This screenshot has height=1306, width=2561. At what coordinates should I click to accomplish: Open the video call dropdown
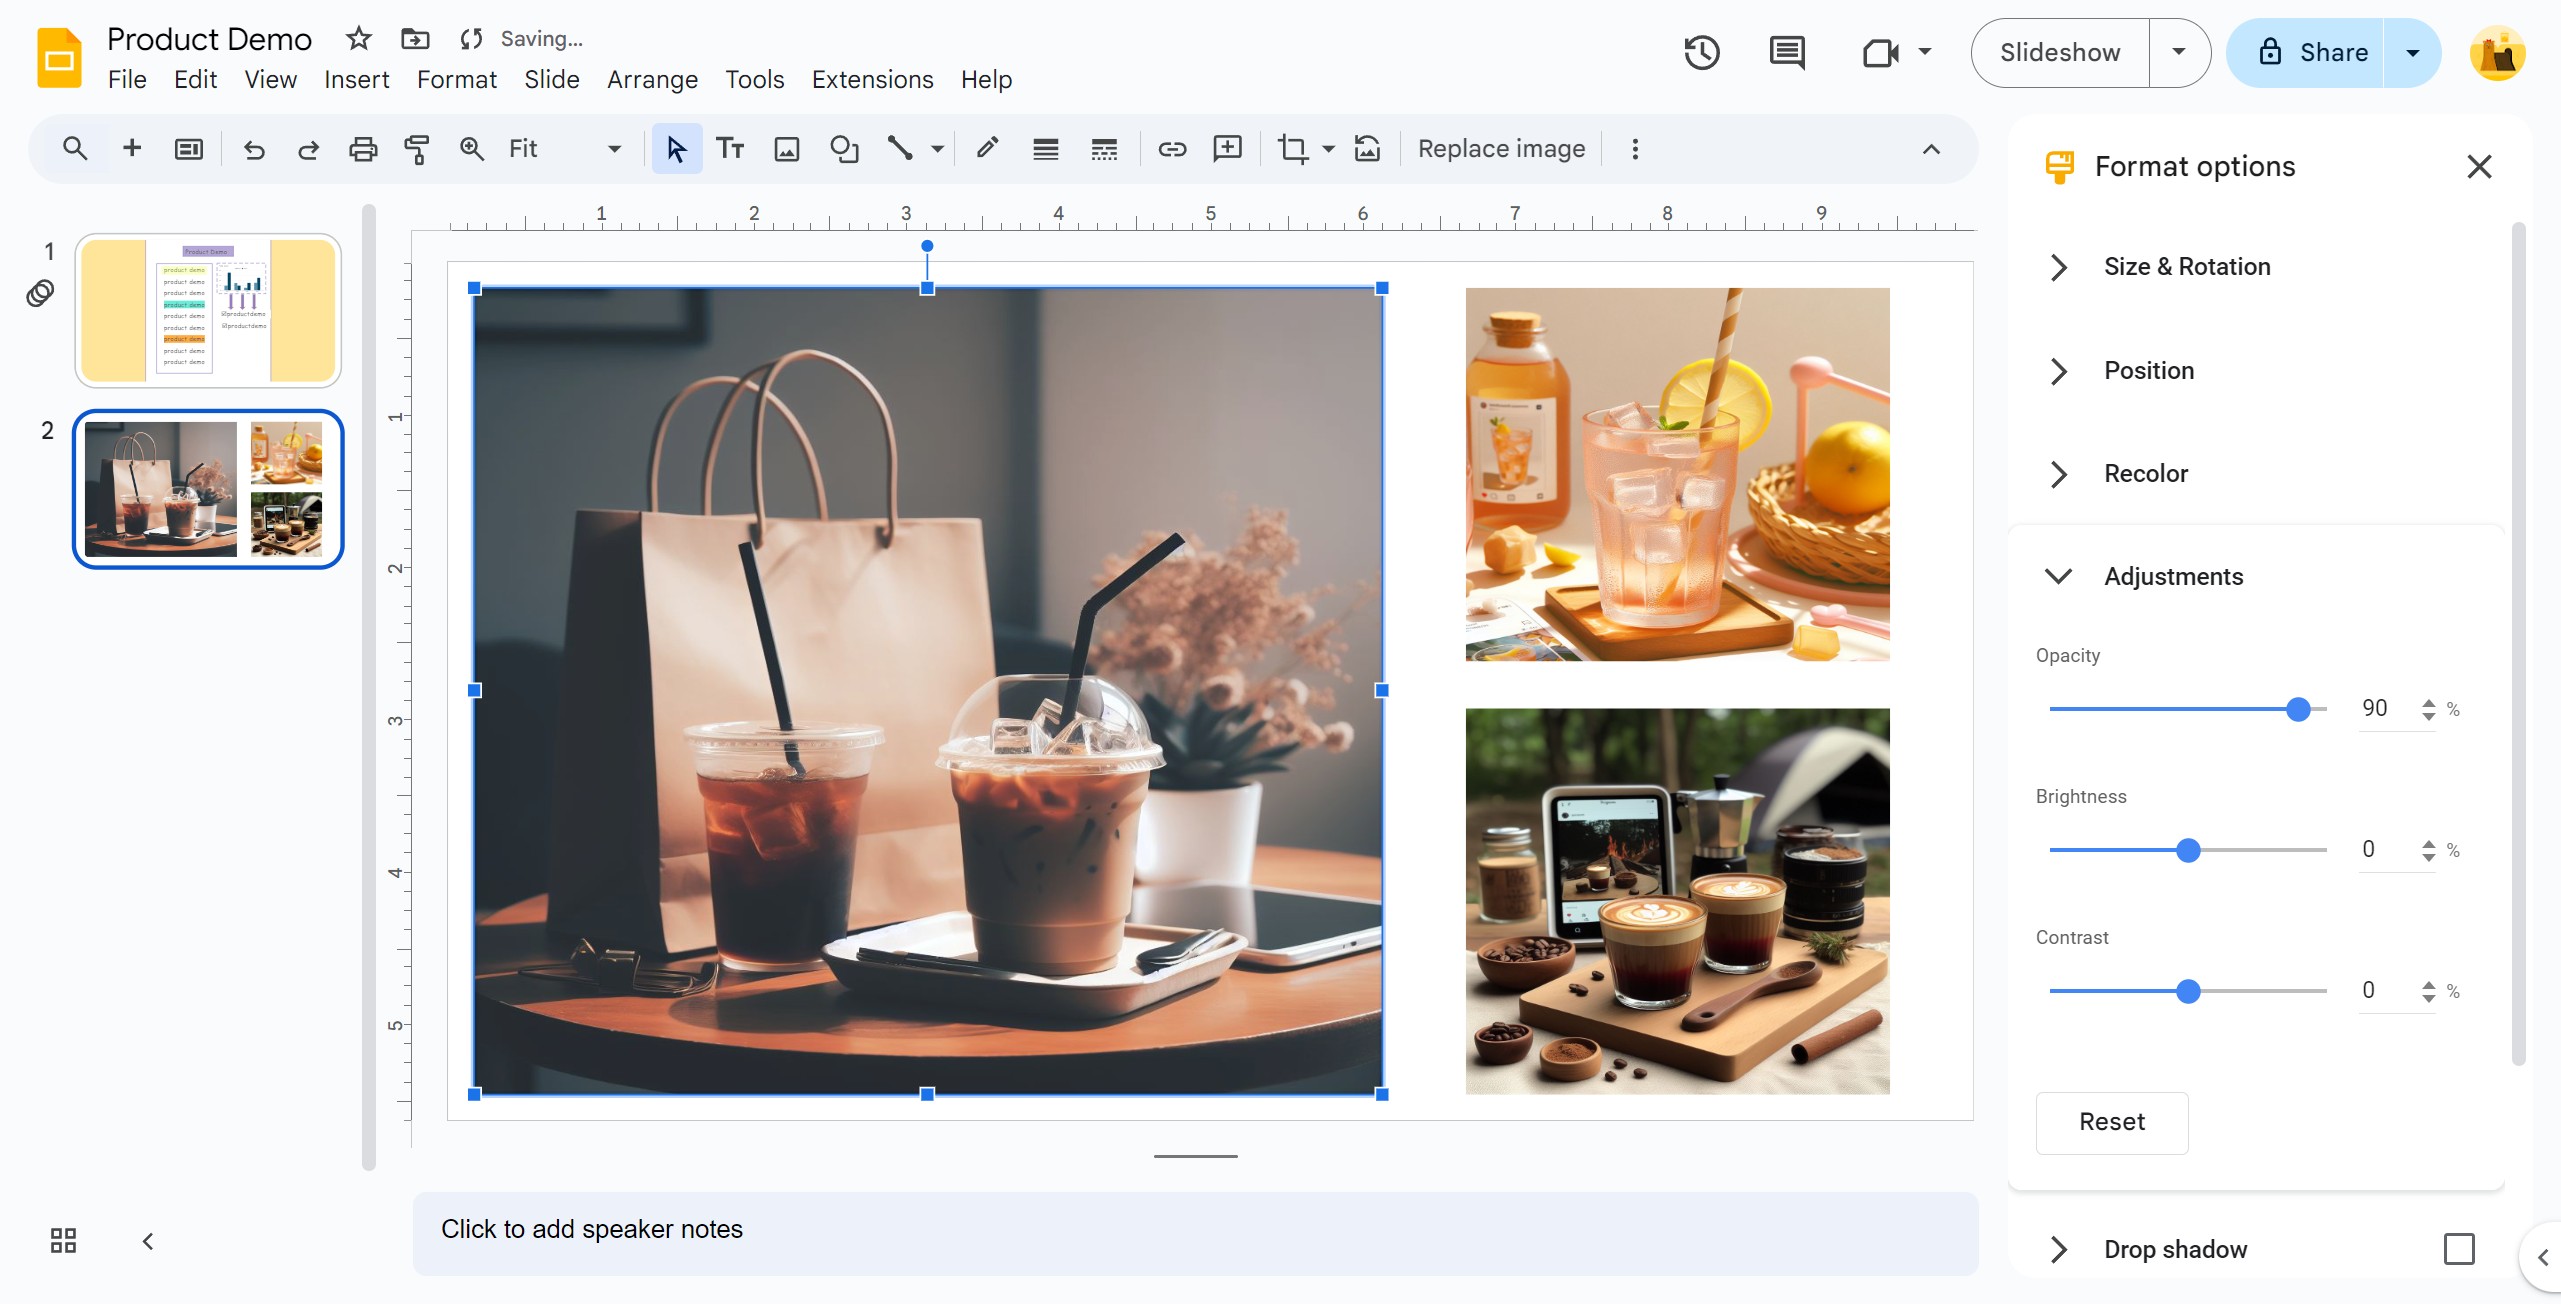(1924, 52)
